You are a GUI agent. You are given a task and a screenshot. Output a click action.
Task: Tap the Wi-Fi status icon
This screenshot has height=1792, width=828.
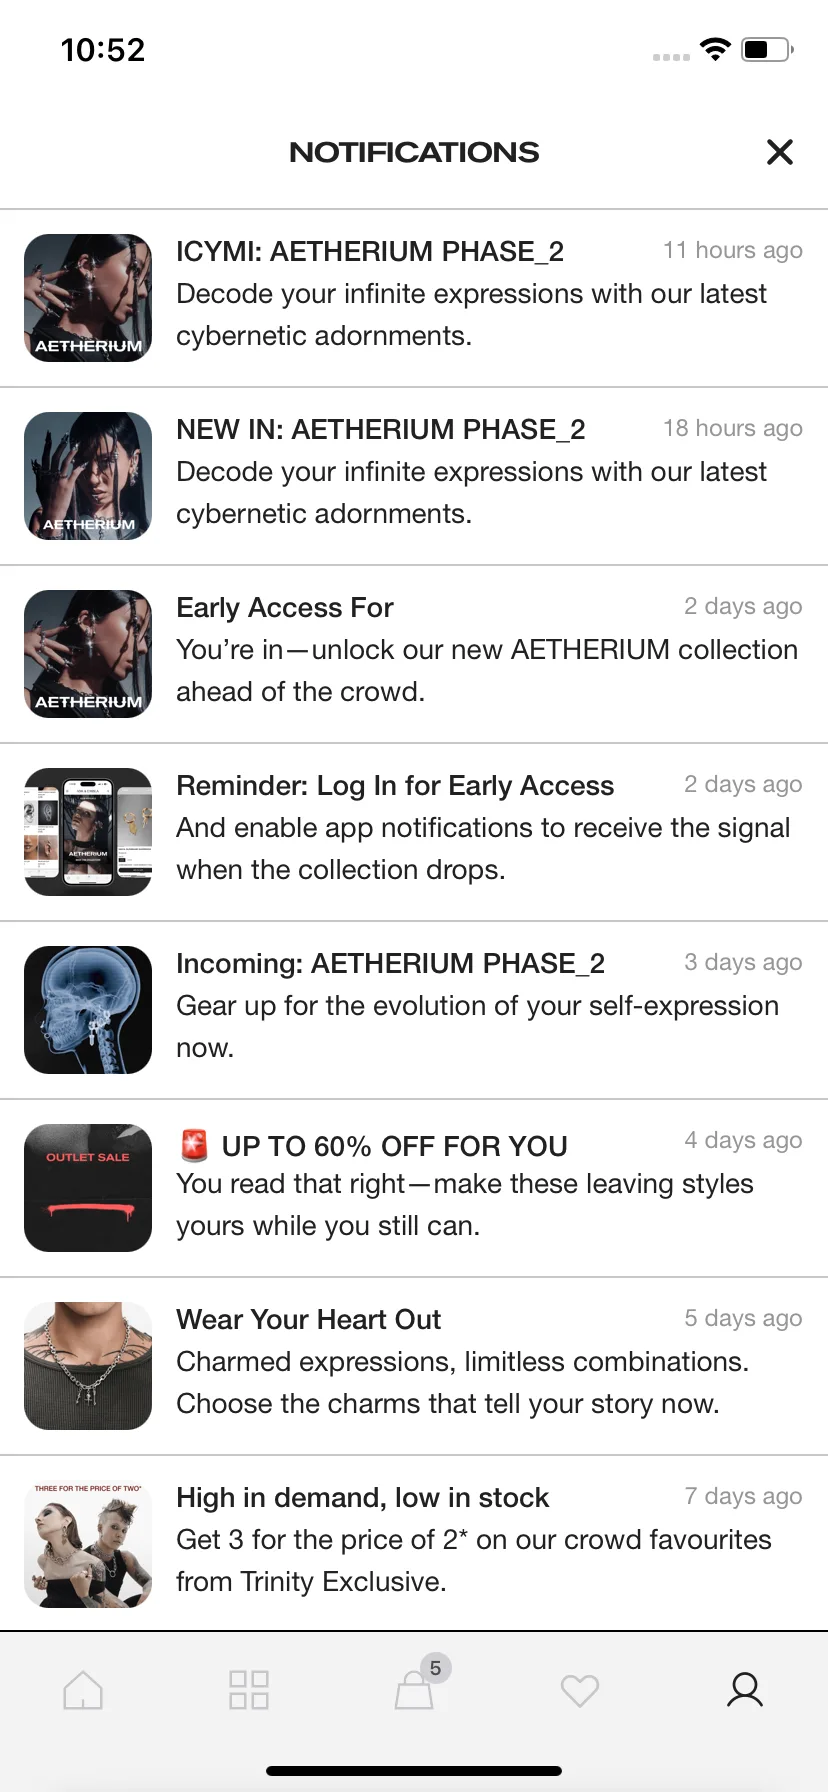715,49
